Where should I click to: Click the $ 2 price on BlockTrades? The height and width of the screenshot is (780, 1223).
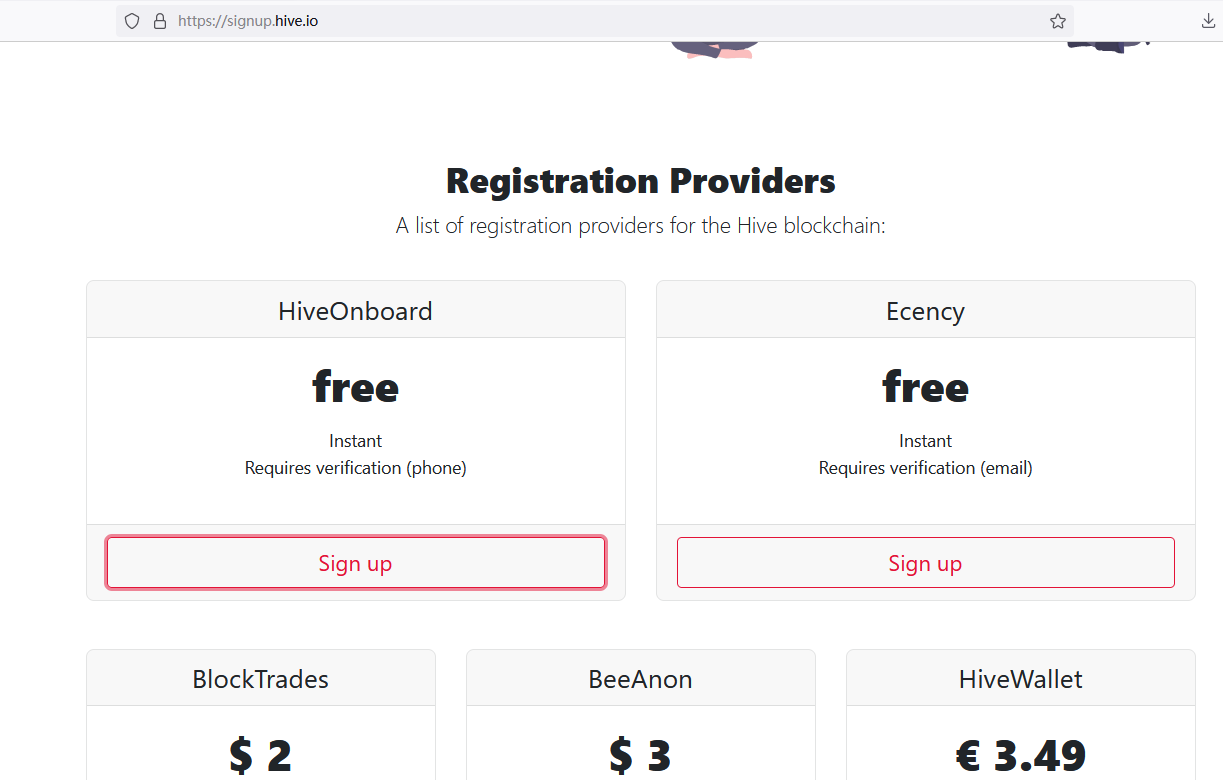260,755
